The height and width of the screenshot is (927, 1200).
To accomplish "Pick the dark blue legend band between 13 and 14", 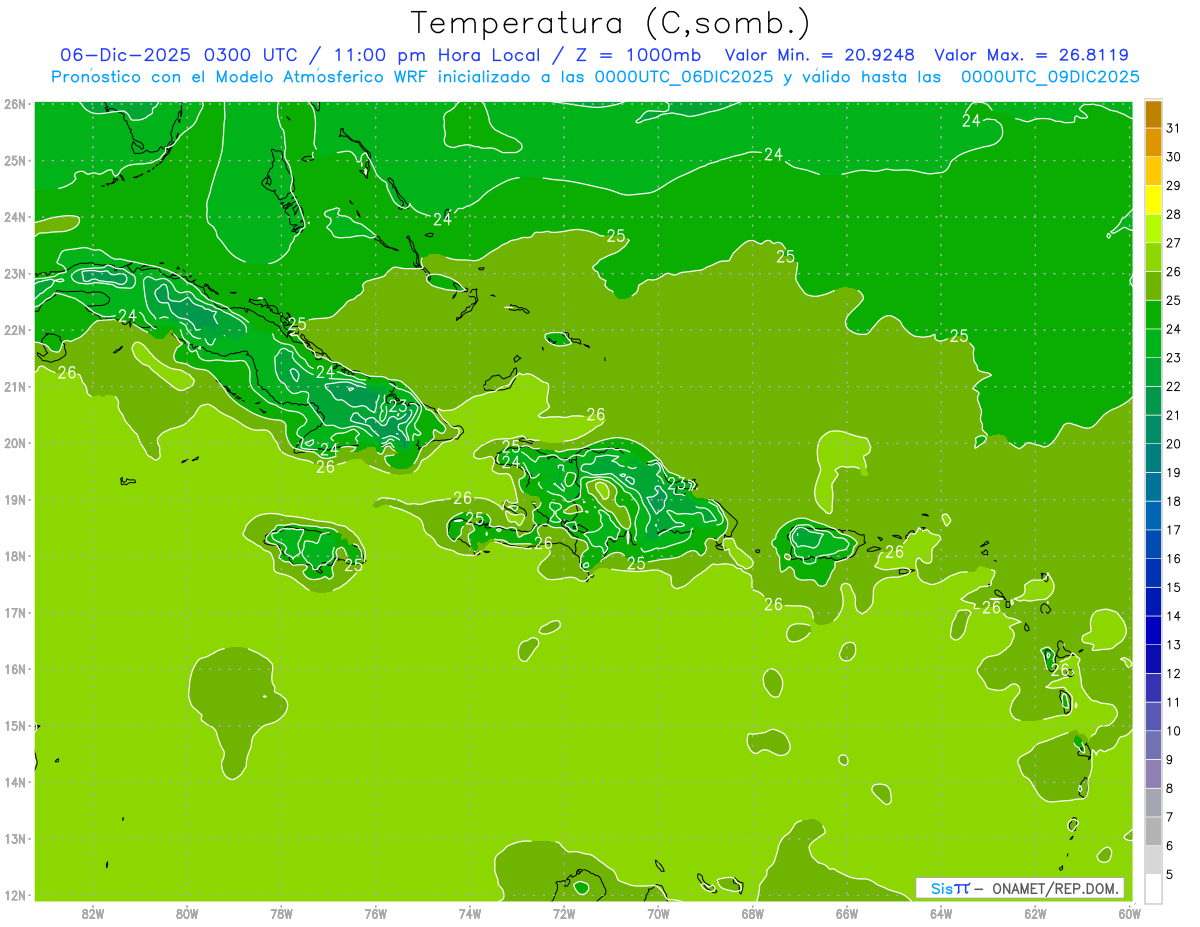I will point(1153,629).
